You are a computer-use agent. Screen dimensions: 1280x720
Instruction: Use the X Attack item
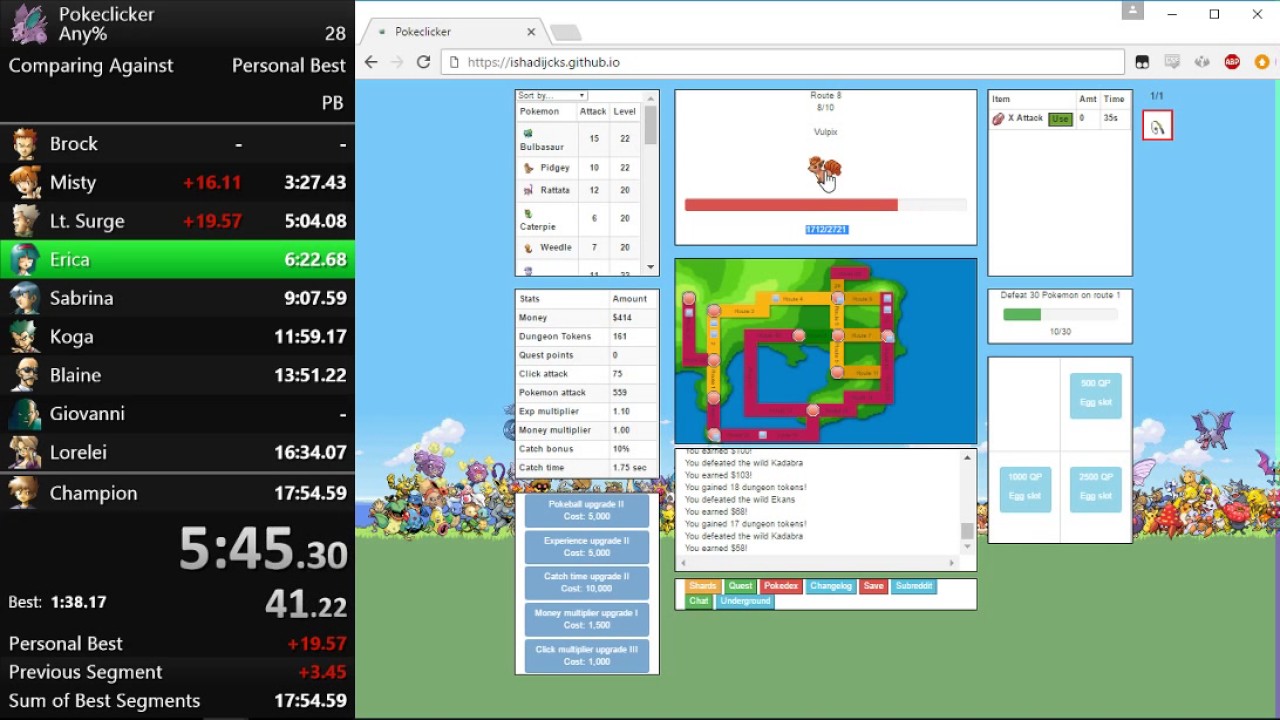tap(1059, 119)
